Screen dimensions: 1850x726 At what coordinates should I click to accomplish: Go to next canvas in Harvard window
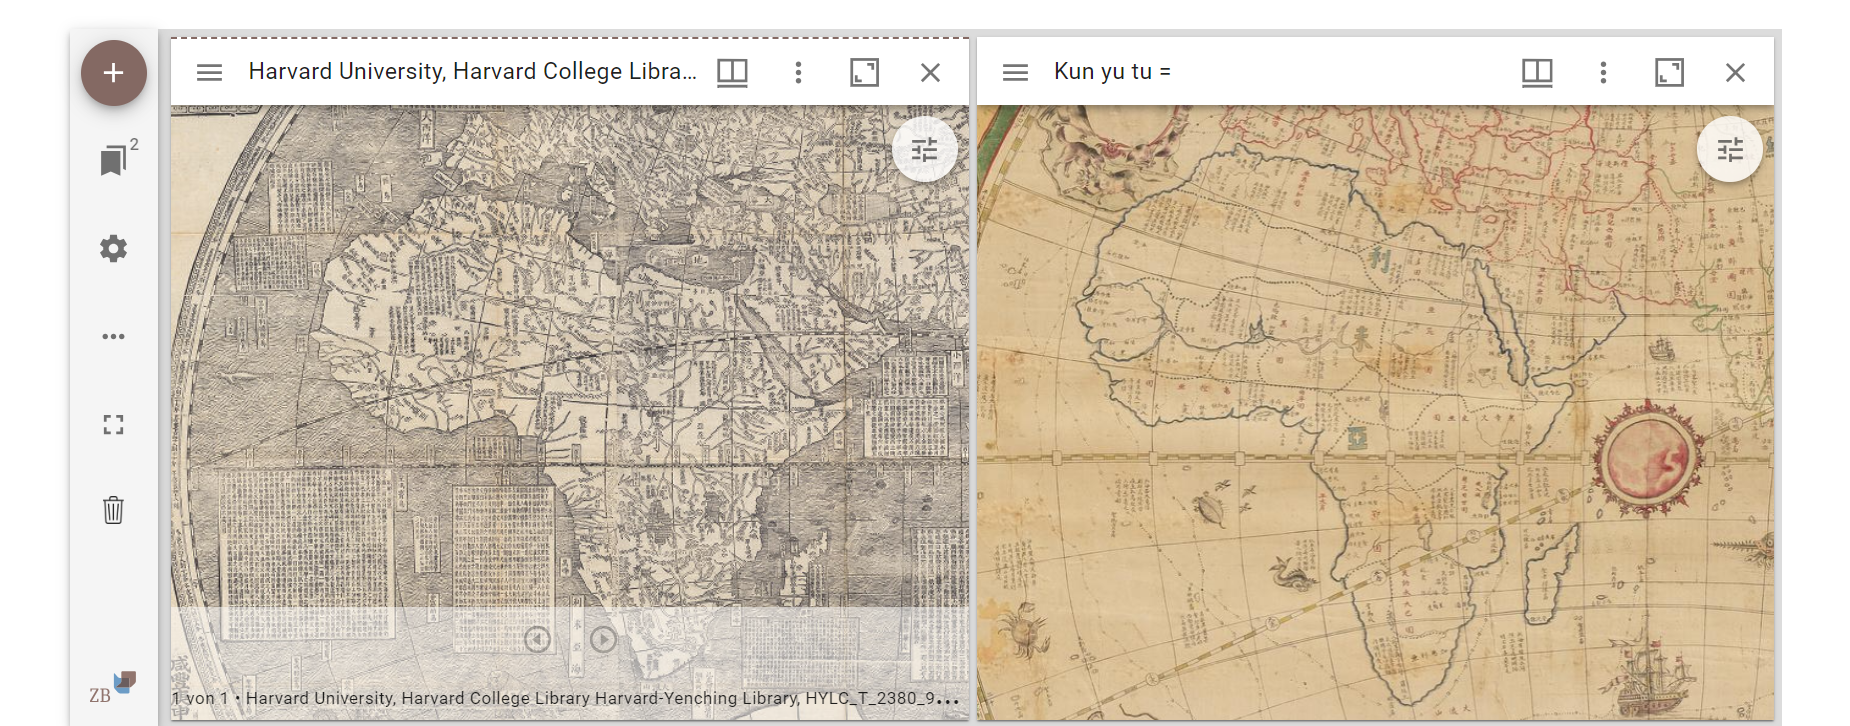604,639
